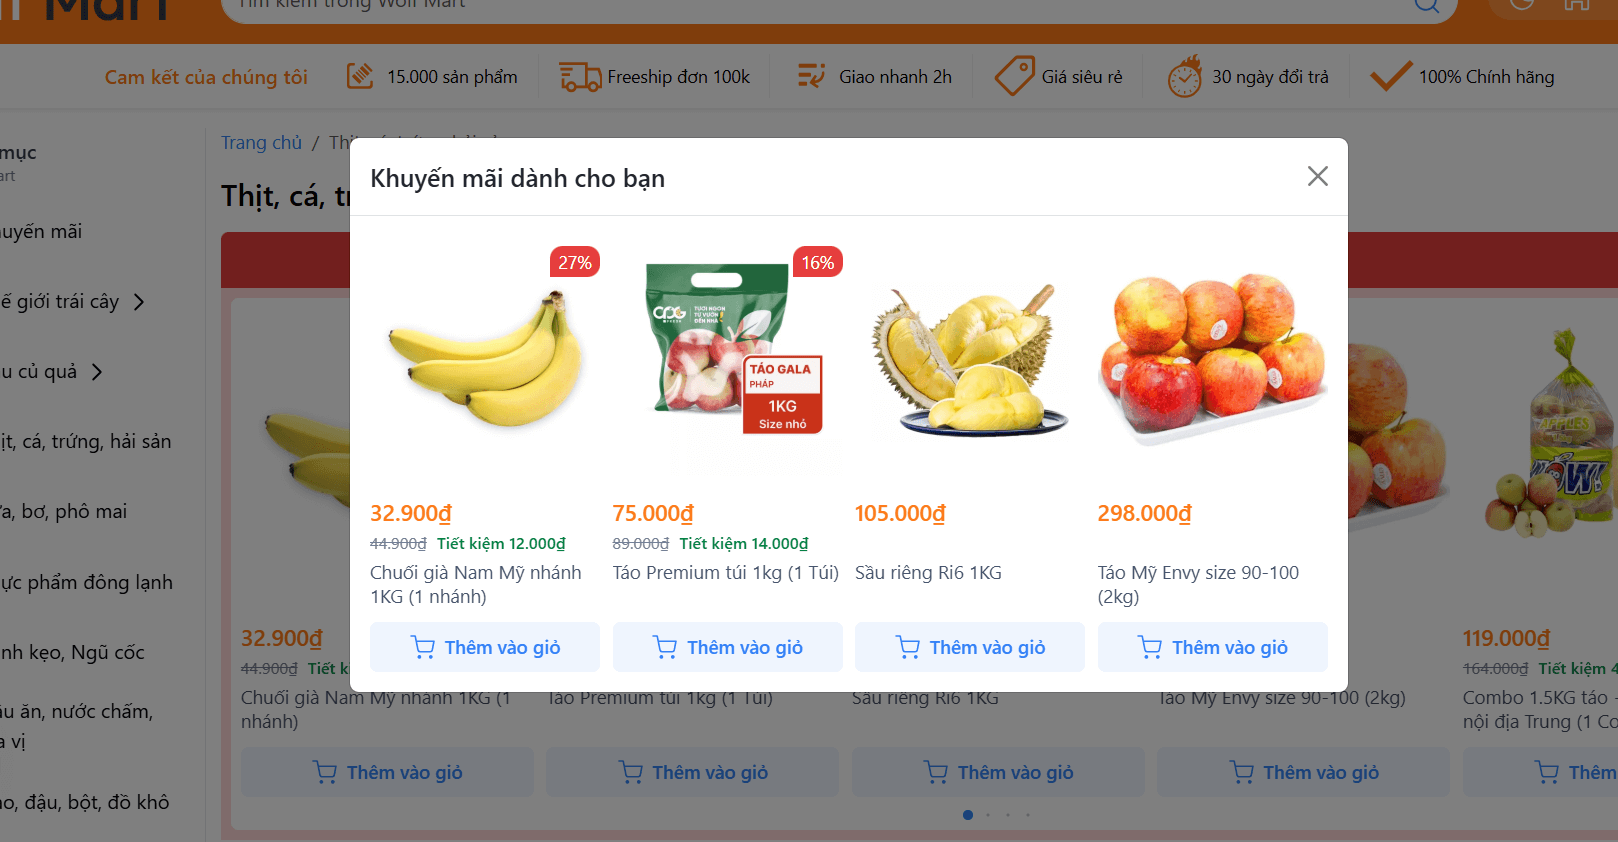Go to Trang chủ breadcrumb link
This screenshot has width=1618, height=842.
tap(261, 143)
